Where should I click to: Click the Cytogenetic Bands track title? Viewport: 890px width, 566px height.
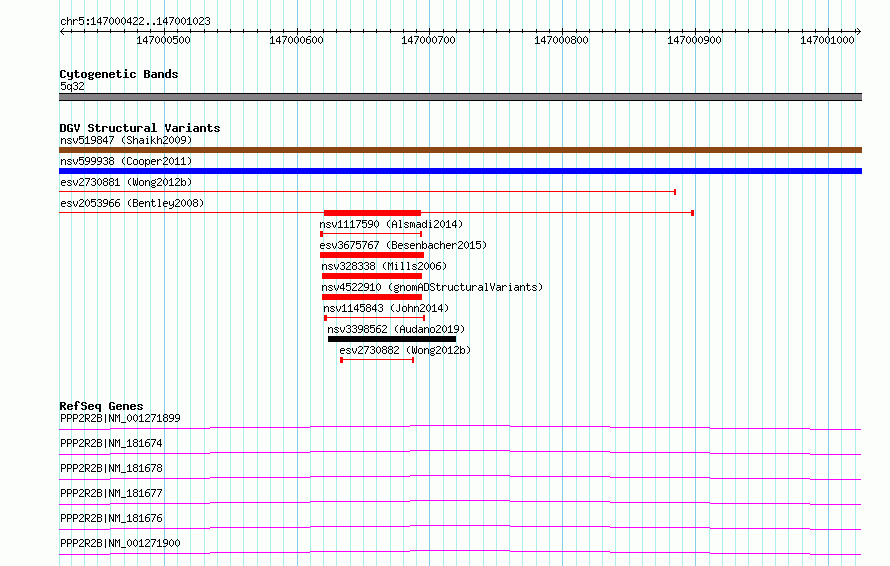click(x=119, y=74)
